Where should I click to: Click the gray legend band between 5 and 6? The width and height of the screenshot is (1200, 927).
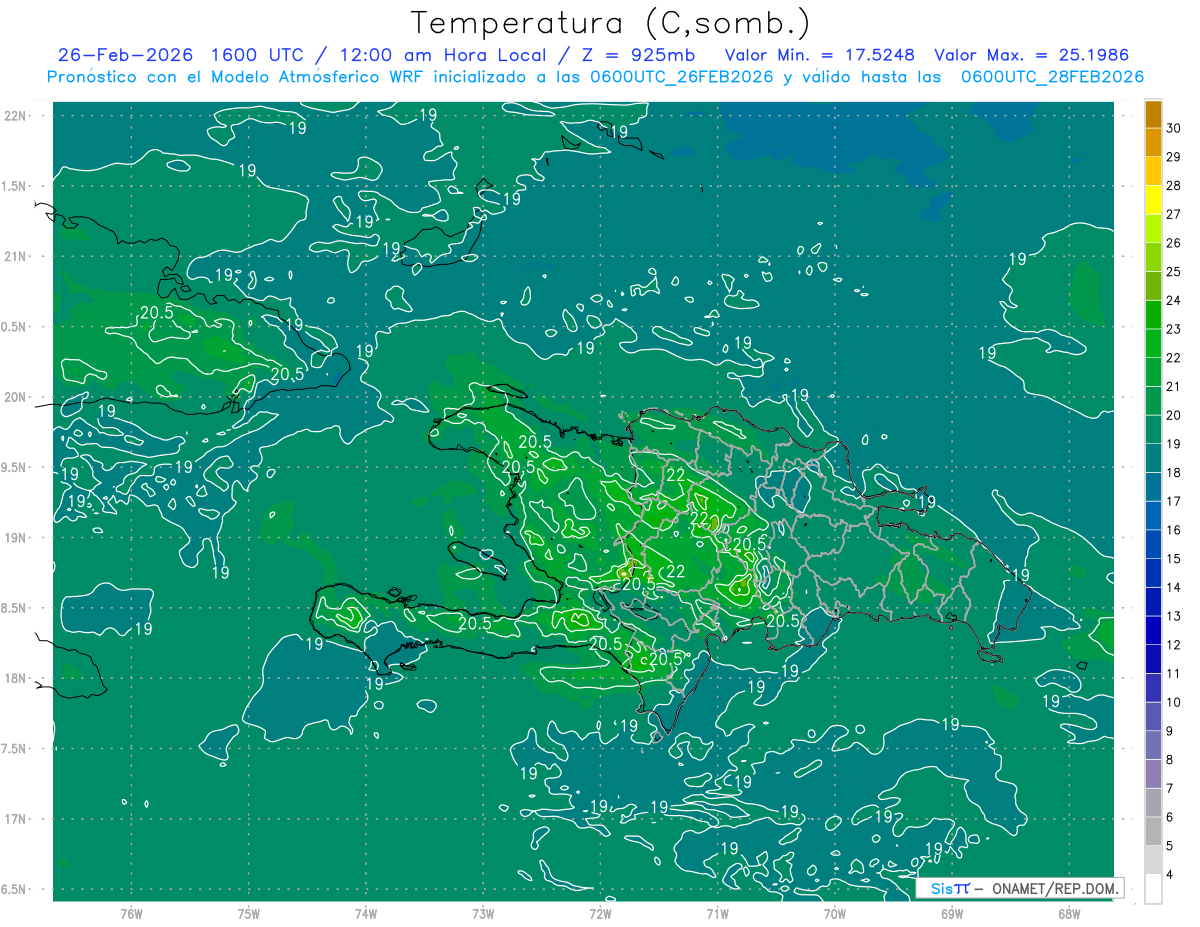point(1153,831)
